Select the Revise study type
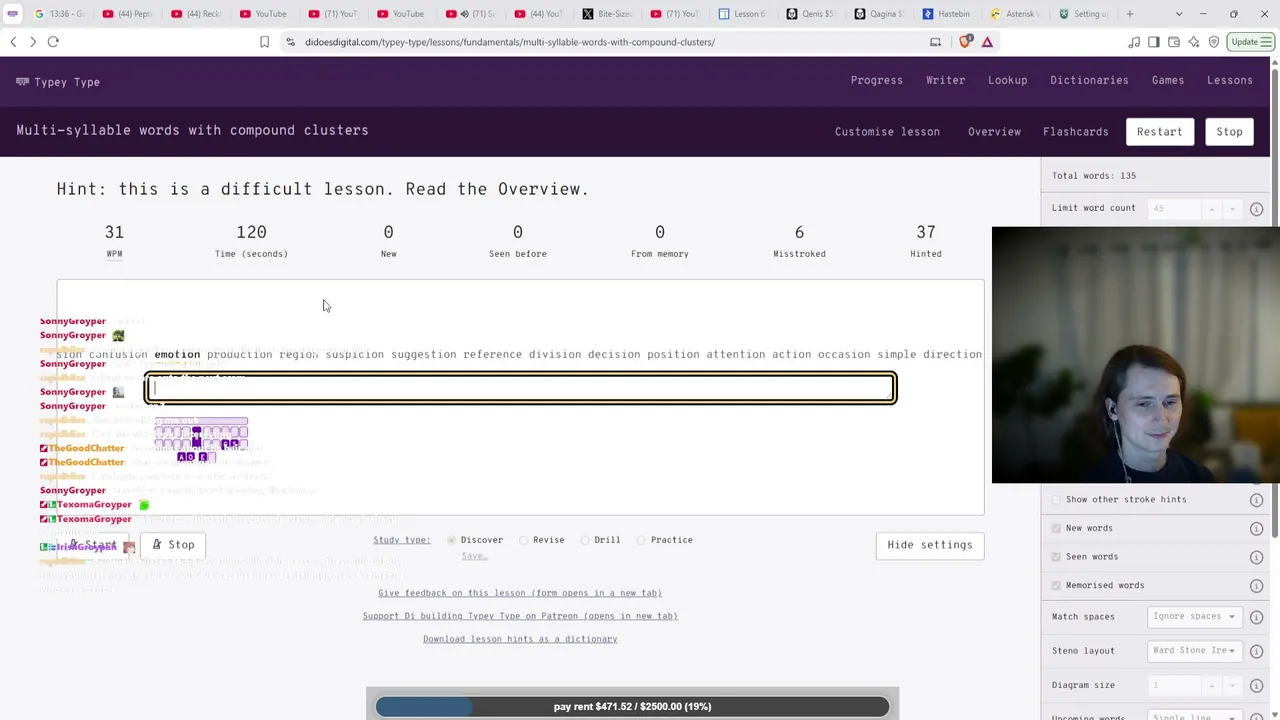The height and width of the screenshot is (720, 1280). pyautogui.click(x=524, y=540)
